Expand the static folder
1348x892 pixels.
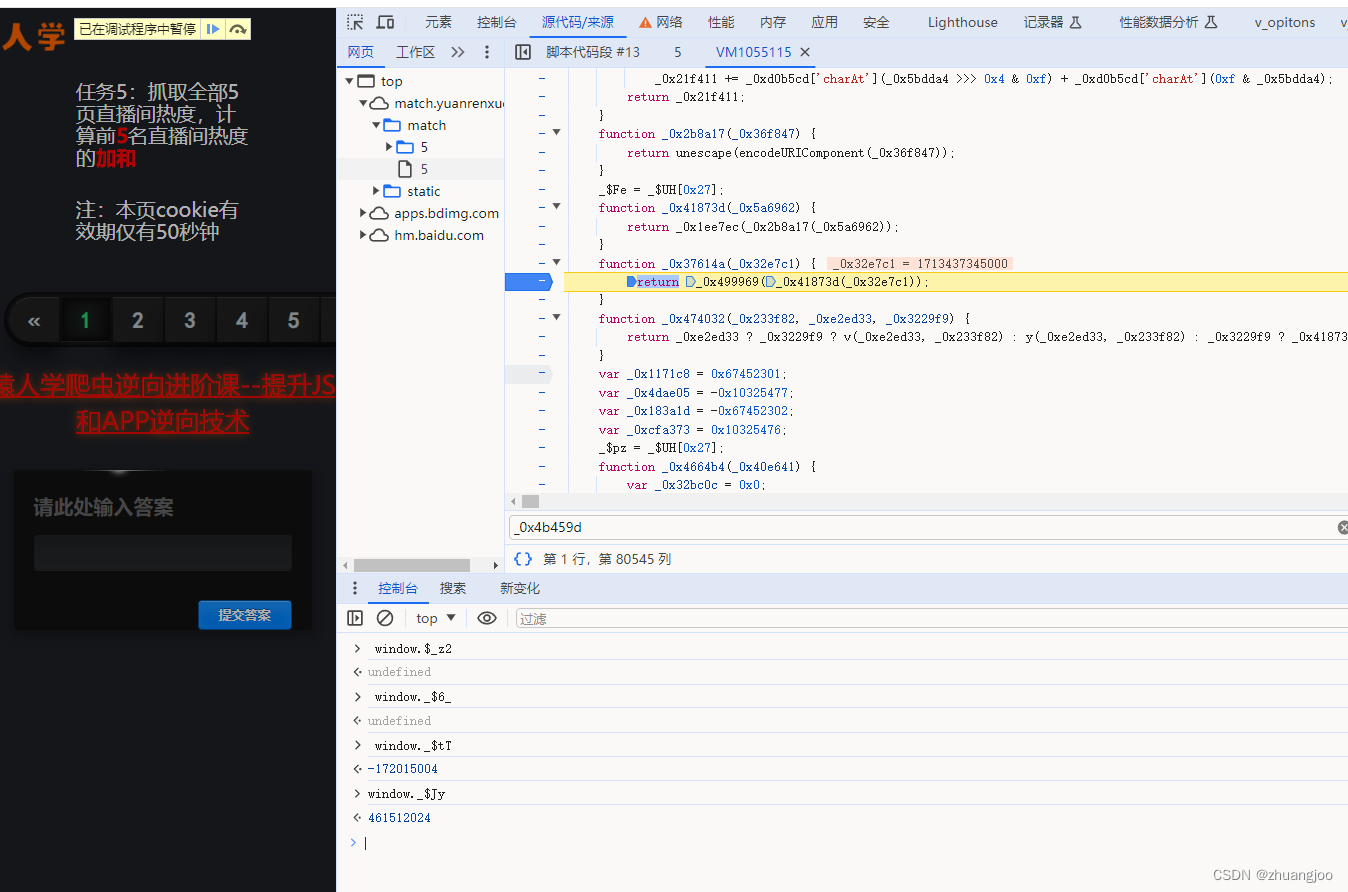click(x=376, y=191)
